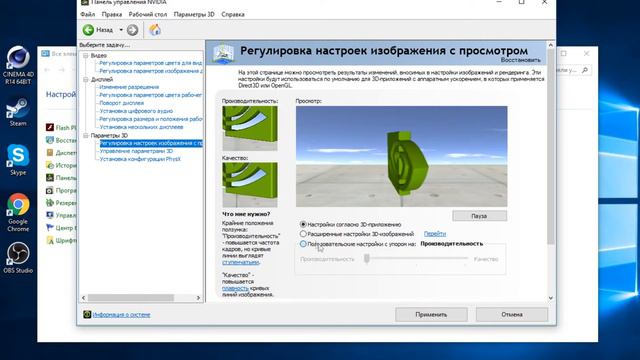Screen dimensions: 640x360
Task: Click the search magnifier in background window
Action: coord(585,70)
